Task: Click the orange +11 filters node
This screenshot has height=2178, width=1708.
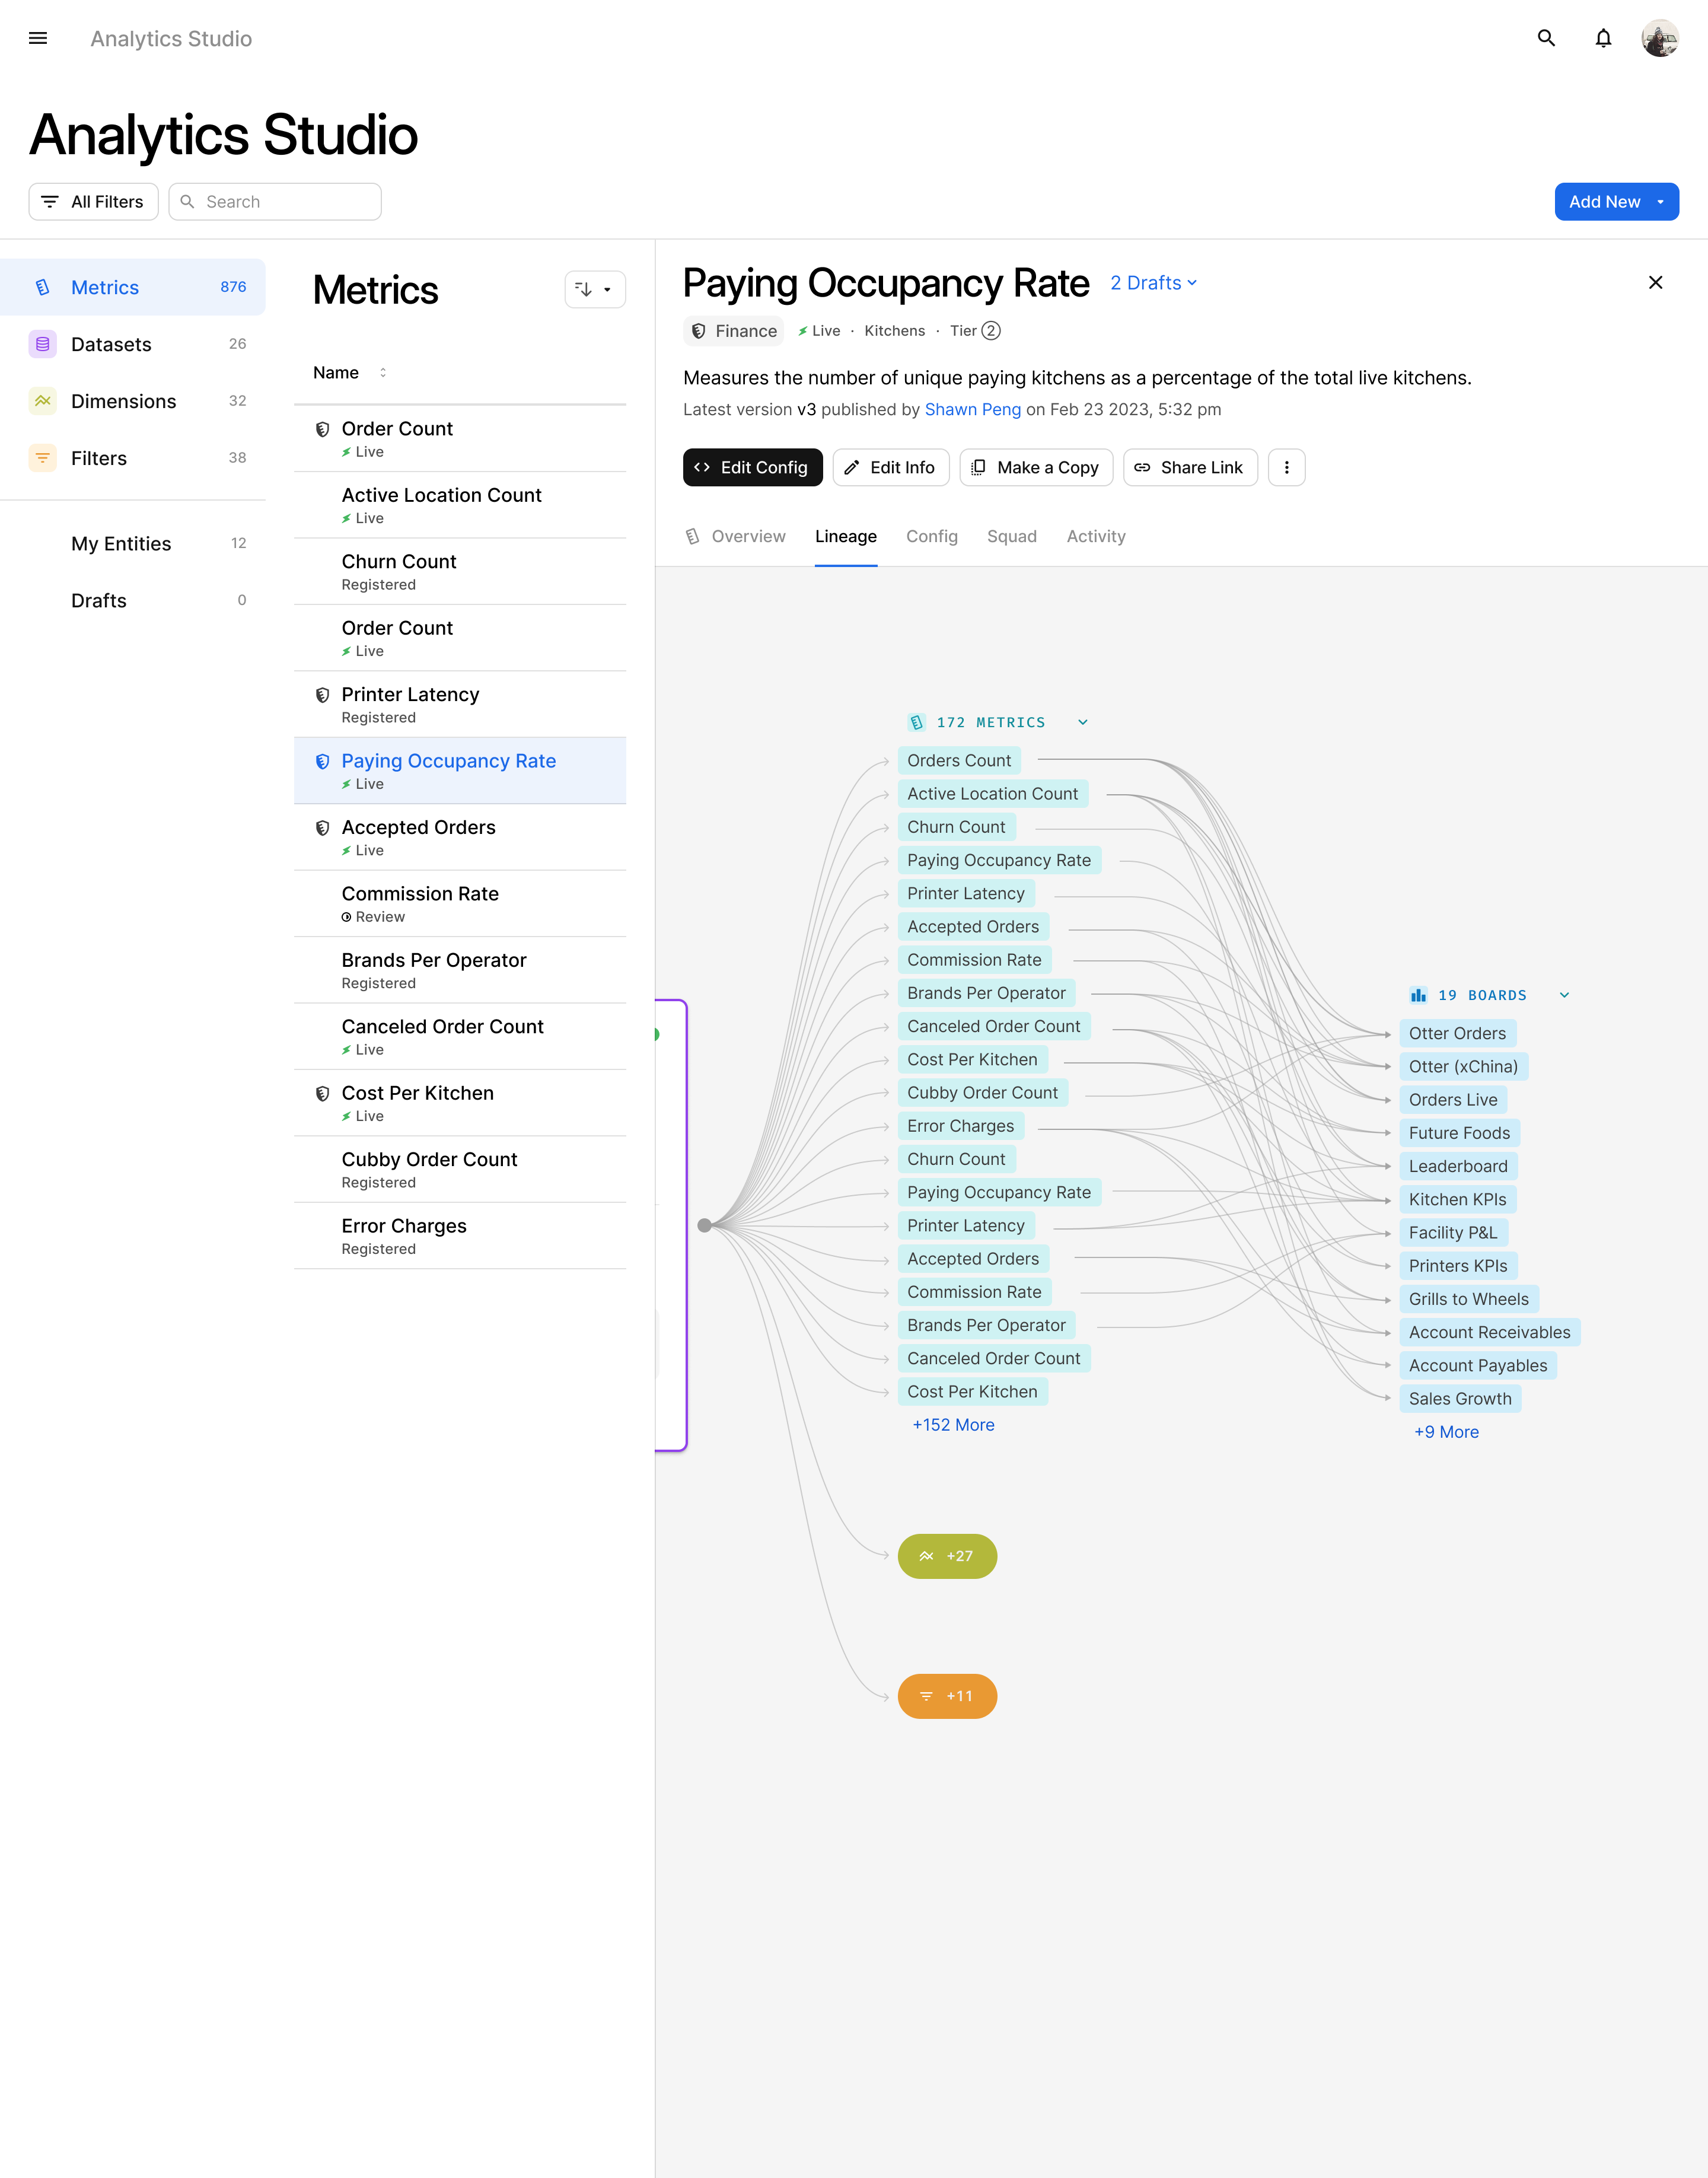Action: pos(947,1696)
